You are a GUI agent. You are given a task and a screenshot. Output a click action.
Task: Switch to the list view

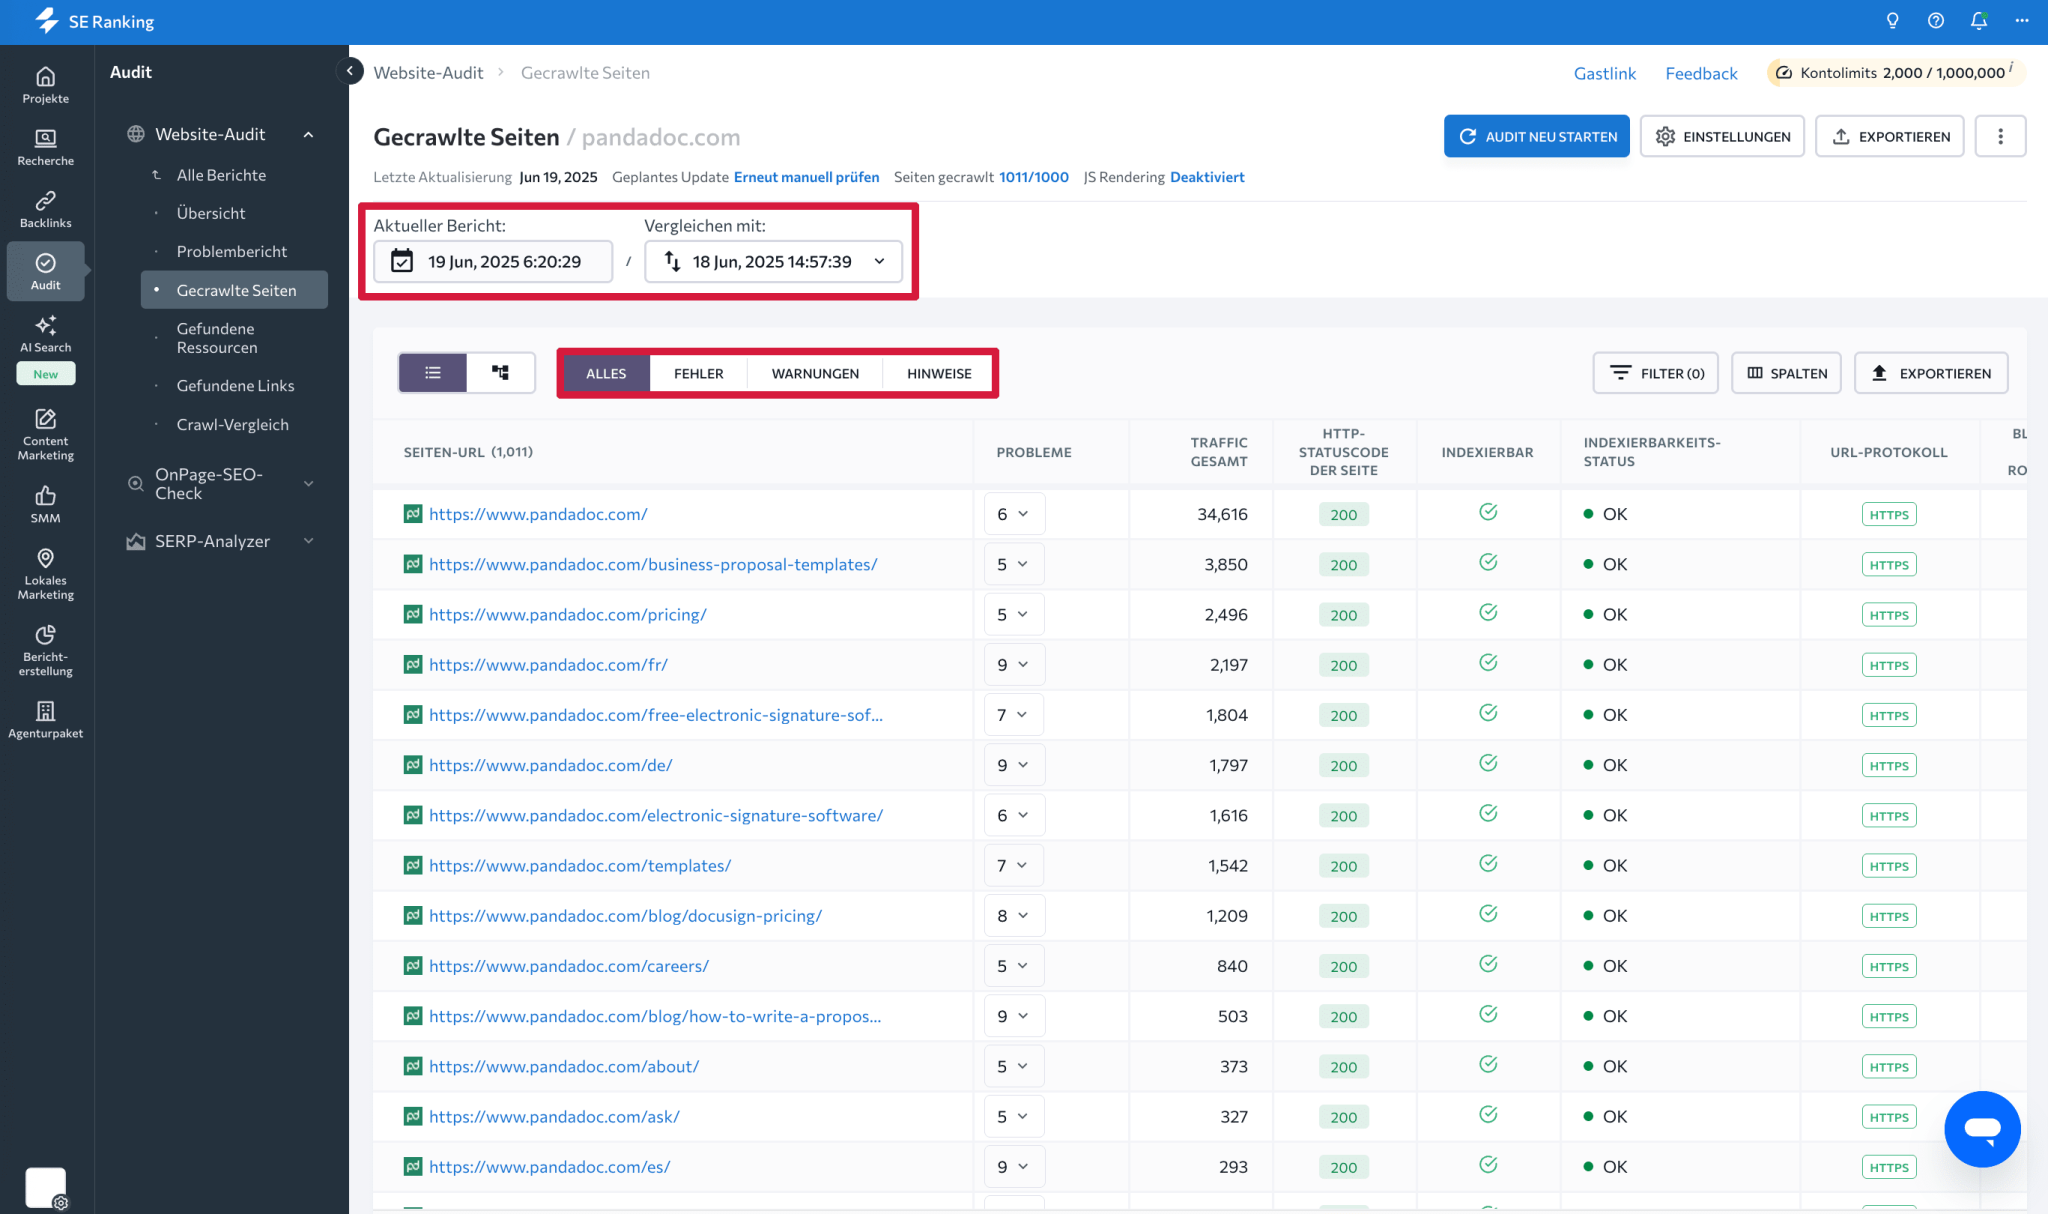(433, 373)
